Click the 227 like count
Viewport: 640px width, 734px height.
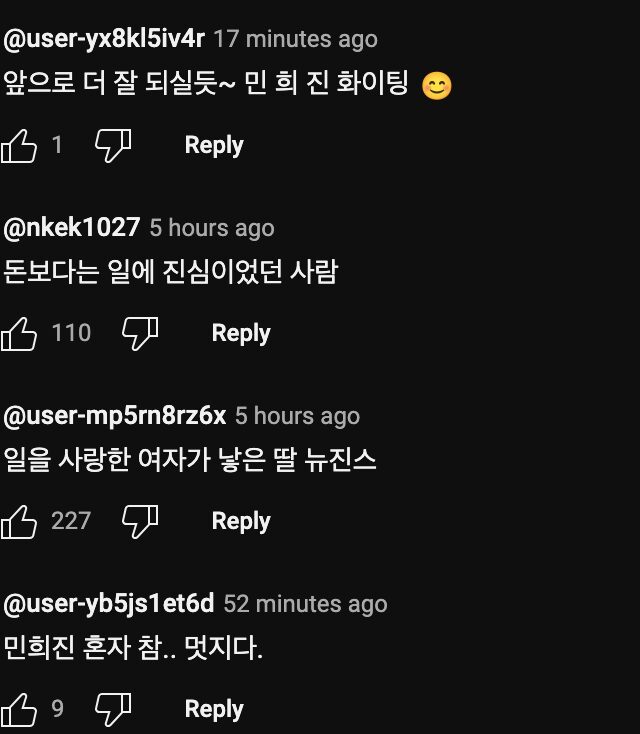(71, 522)
